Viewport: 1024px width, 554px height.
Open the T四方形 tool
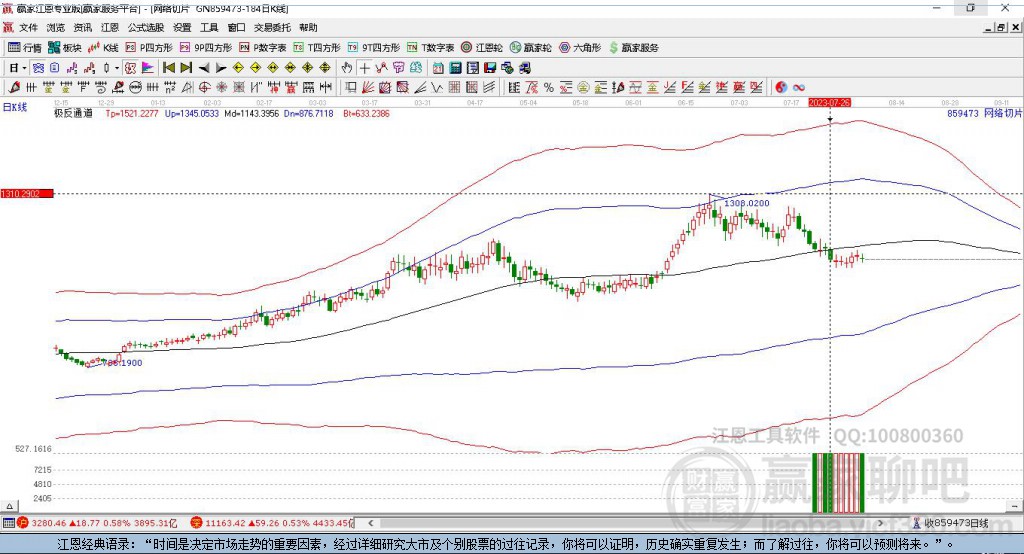pyautogui.click(x=317, y=48)
